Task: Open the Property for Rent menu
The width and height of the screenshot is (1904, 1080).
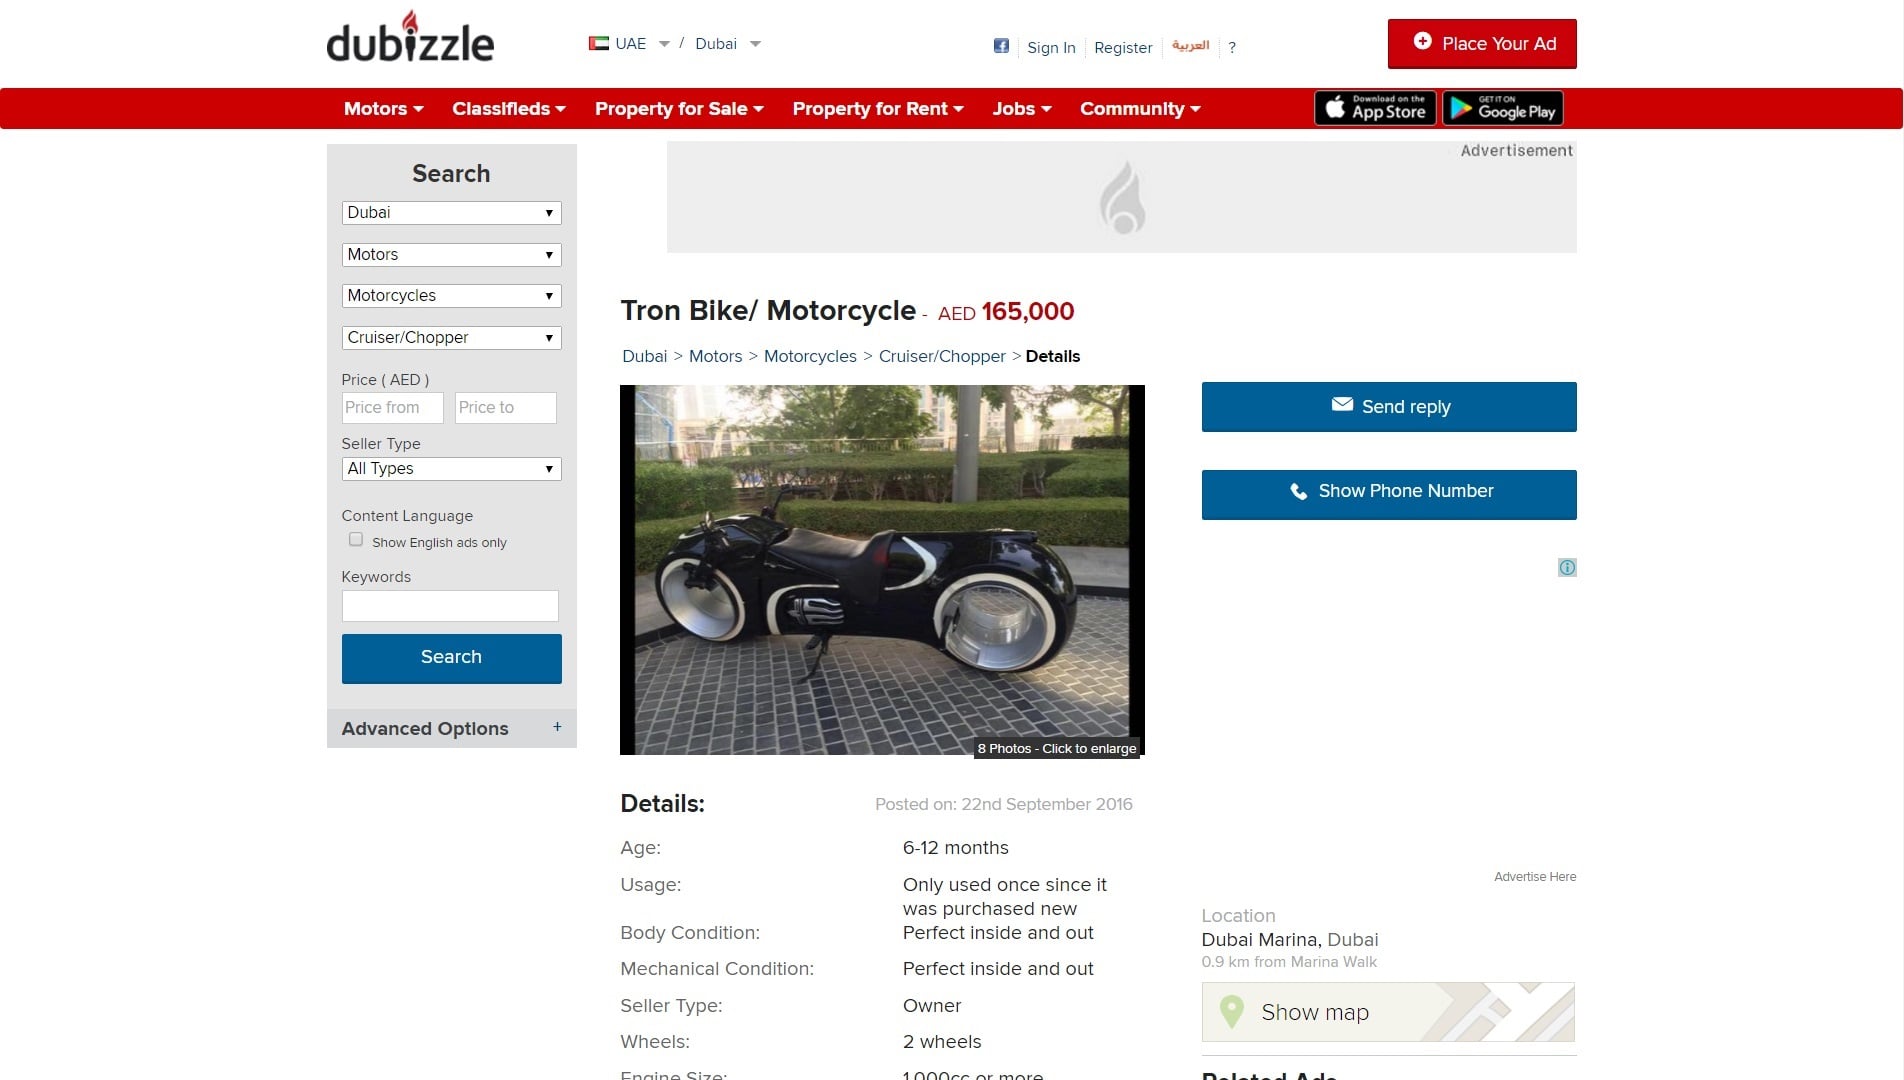Action: 878,108
